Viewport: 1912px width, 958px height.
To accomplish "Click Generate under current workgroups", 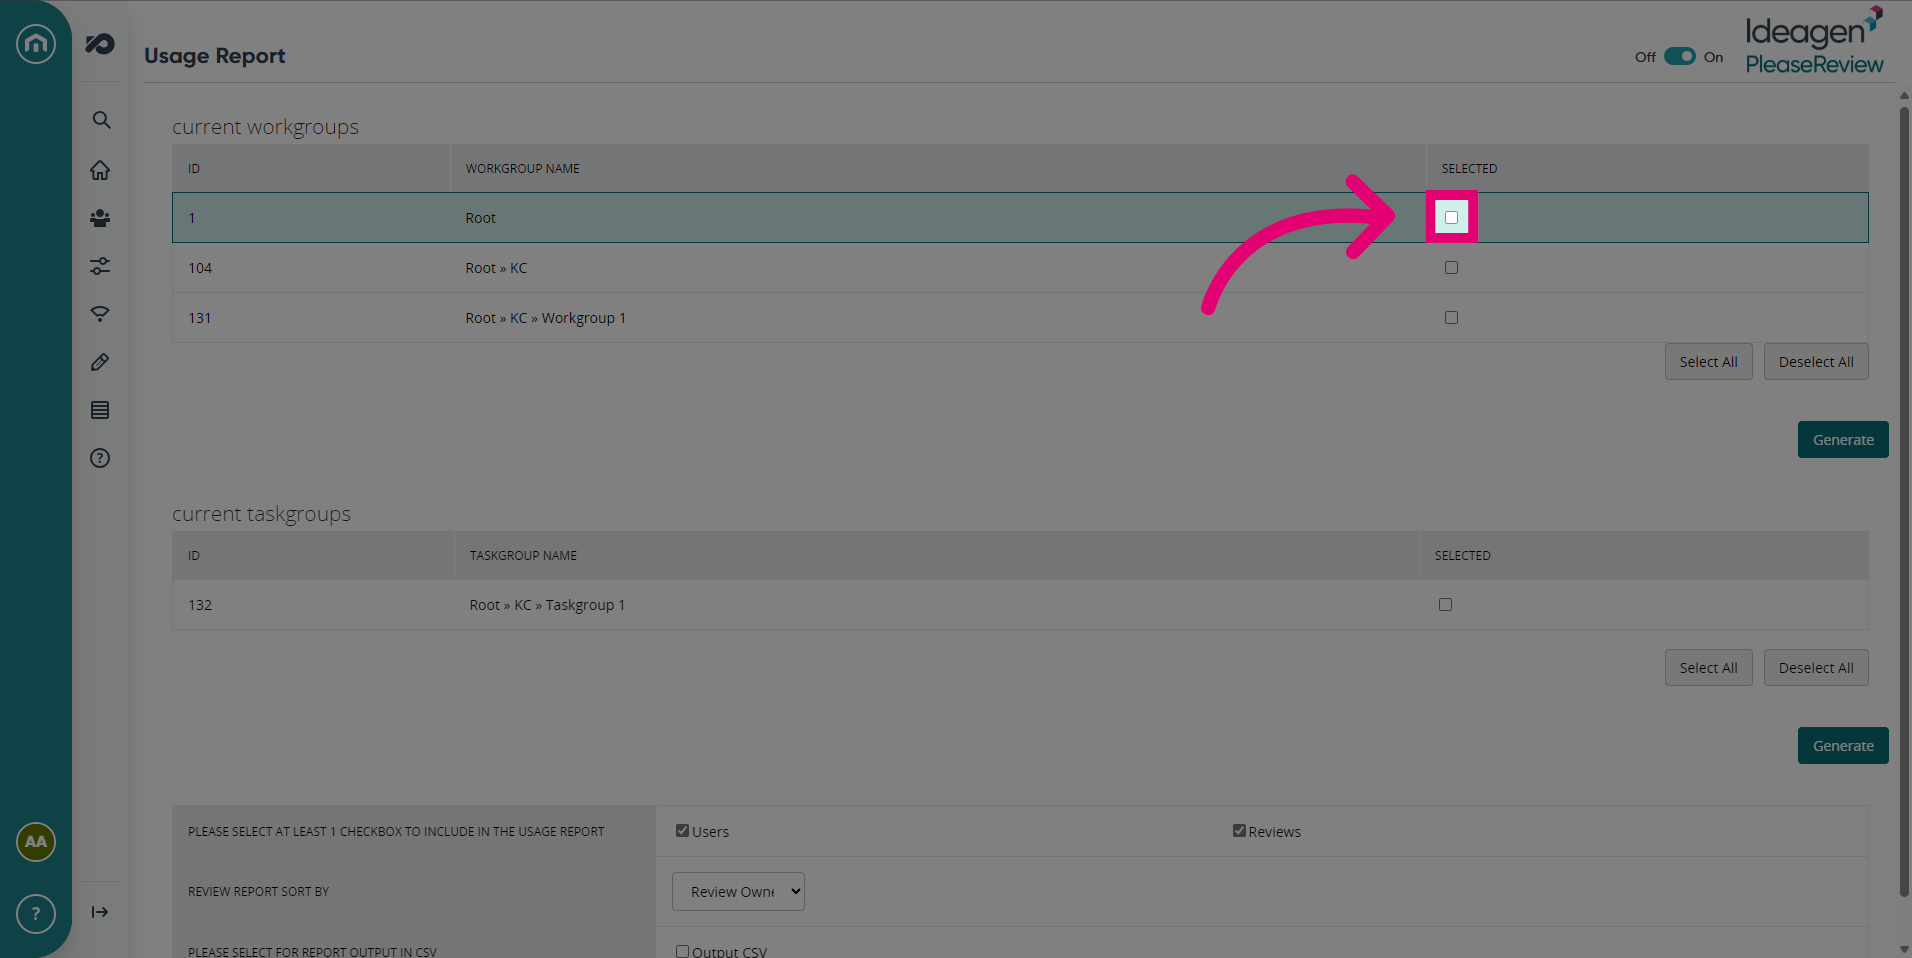I will [1843, 440].
